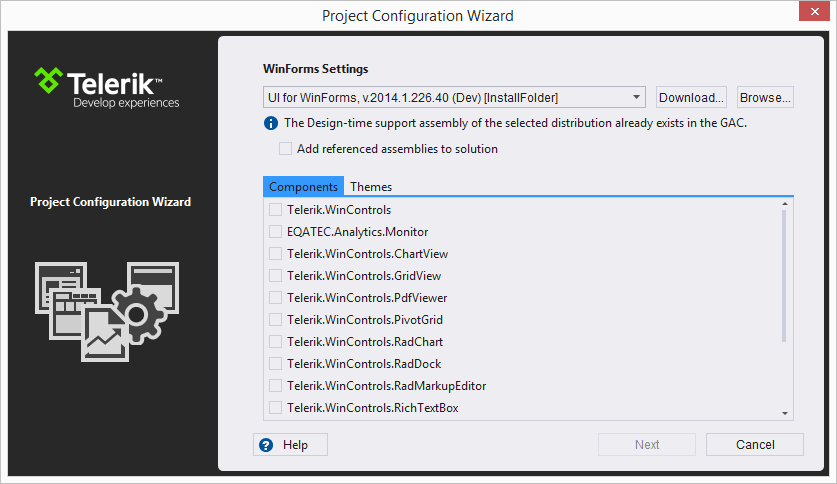The width and height of the screenshot is (837, 484).
Task: Click the WinForms Settings heading
Action: point(315,69)
